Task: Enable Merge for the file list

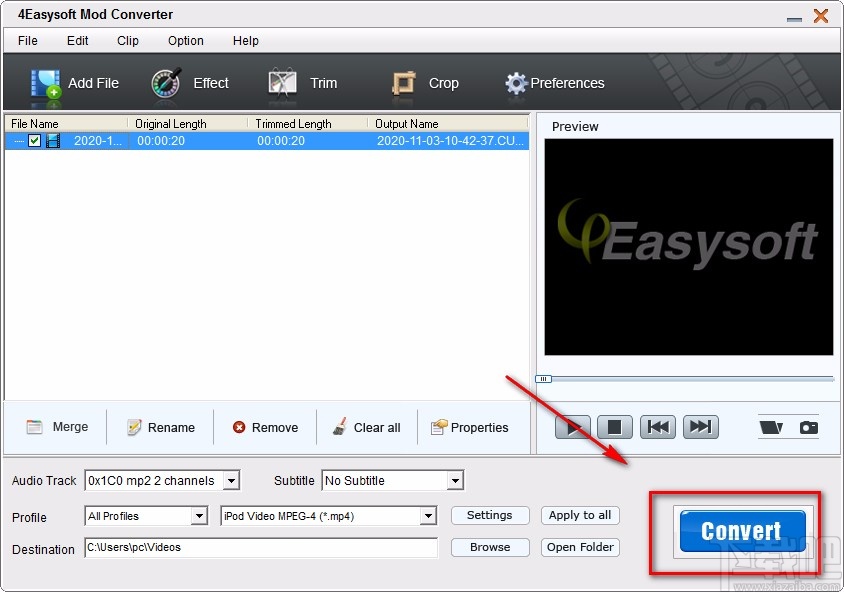Action: 56,427
